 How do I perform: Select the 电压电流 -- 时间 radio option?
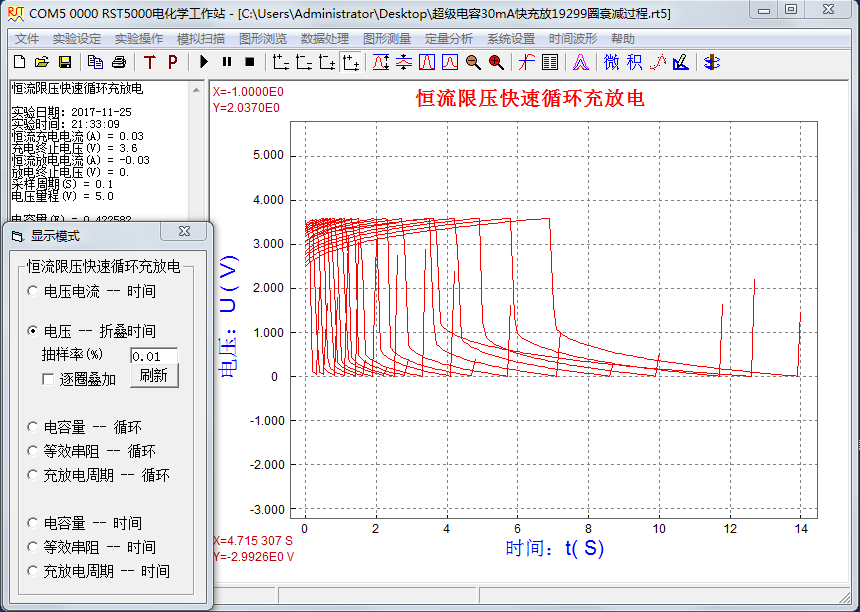34,291
